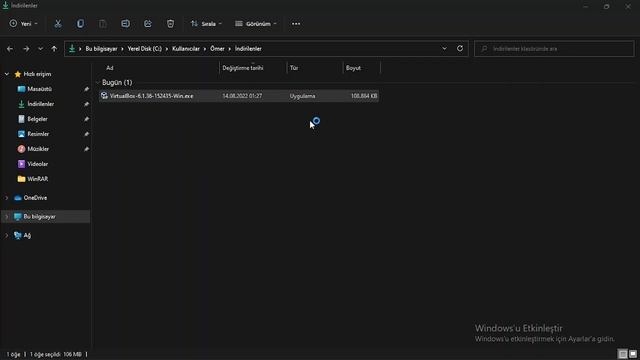The width and height of the screenshot is (640, 360).
Task: Click the Copy icon in toolbar
Action: (x=80, y=24)
